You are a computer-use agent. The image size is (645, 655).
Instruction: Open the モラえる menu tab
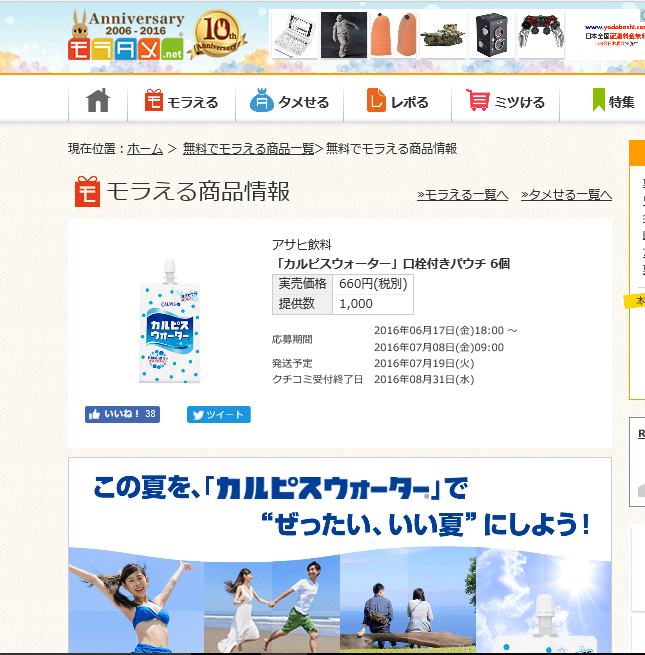tap(182, 101)
